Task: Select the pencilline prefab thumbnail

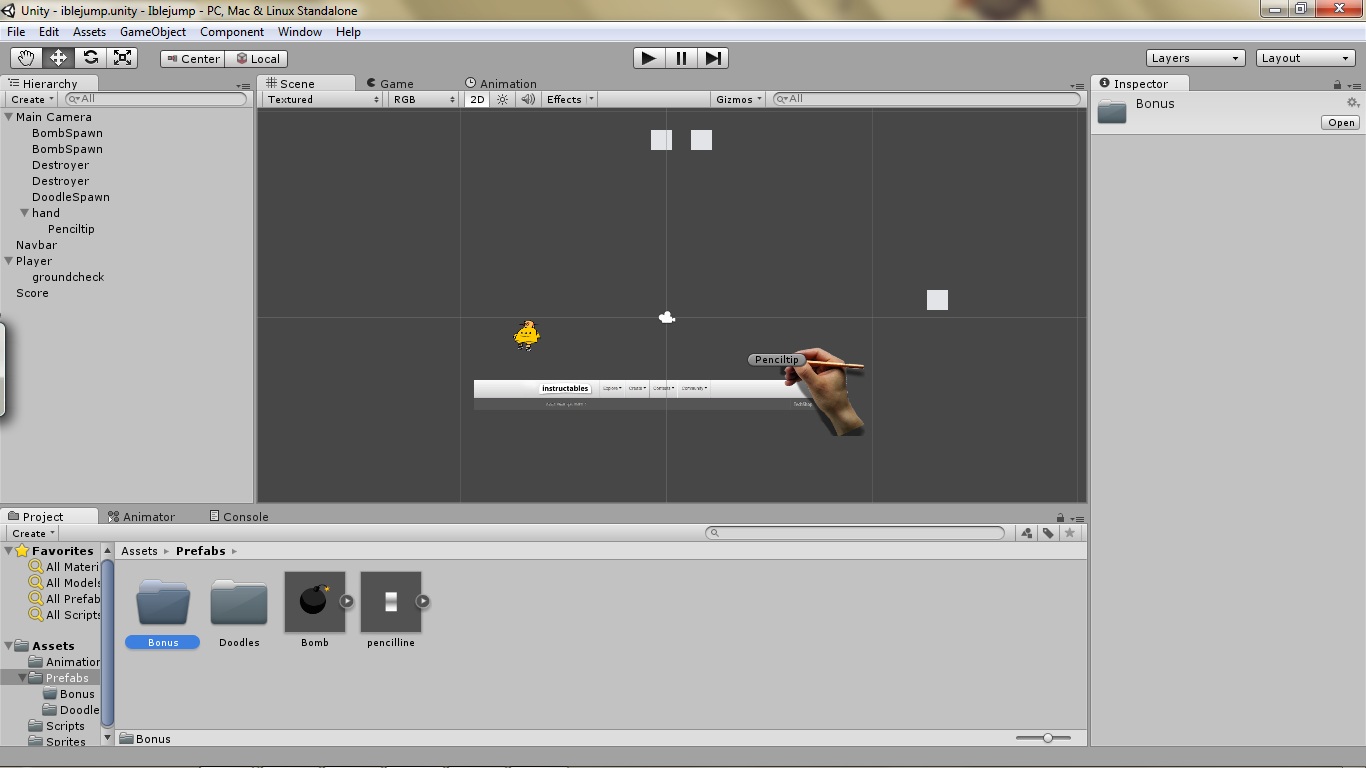Action: pyautogui.click(x=391, y=602)
